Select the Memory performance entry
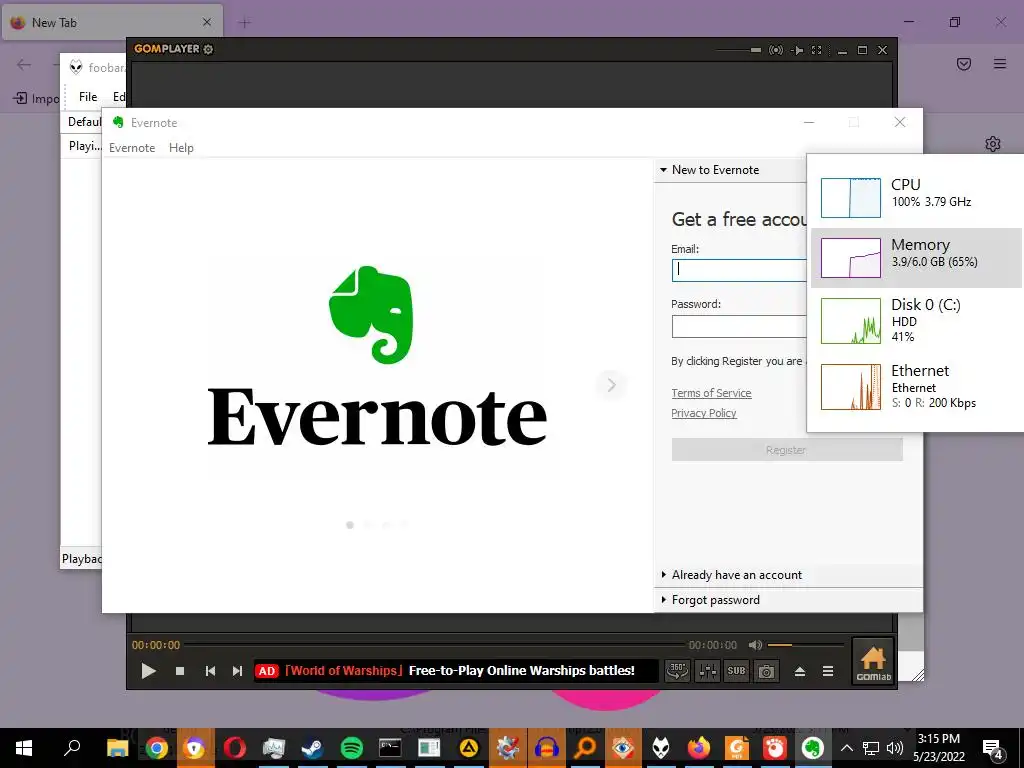1024x768 pixels. point(916,258)
